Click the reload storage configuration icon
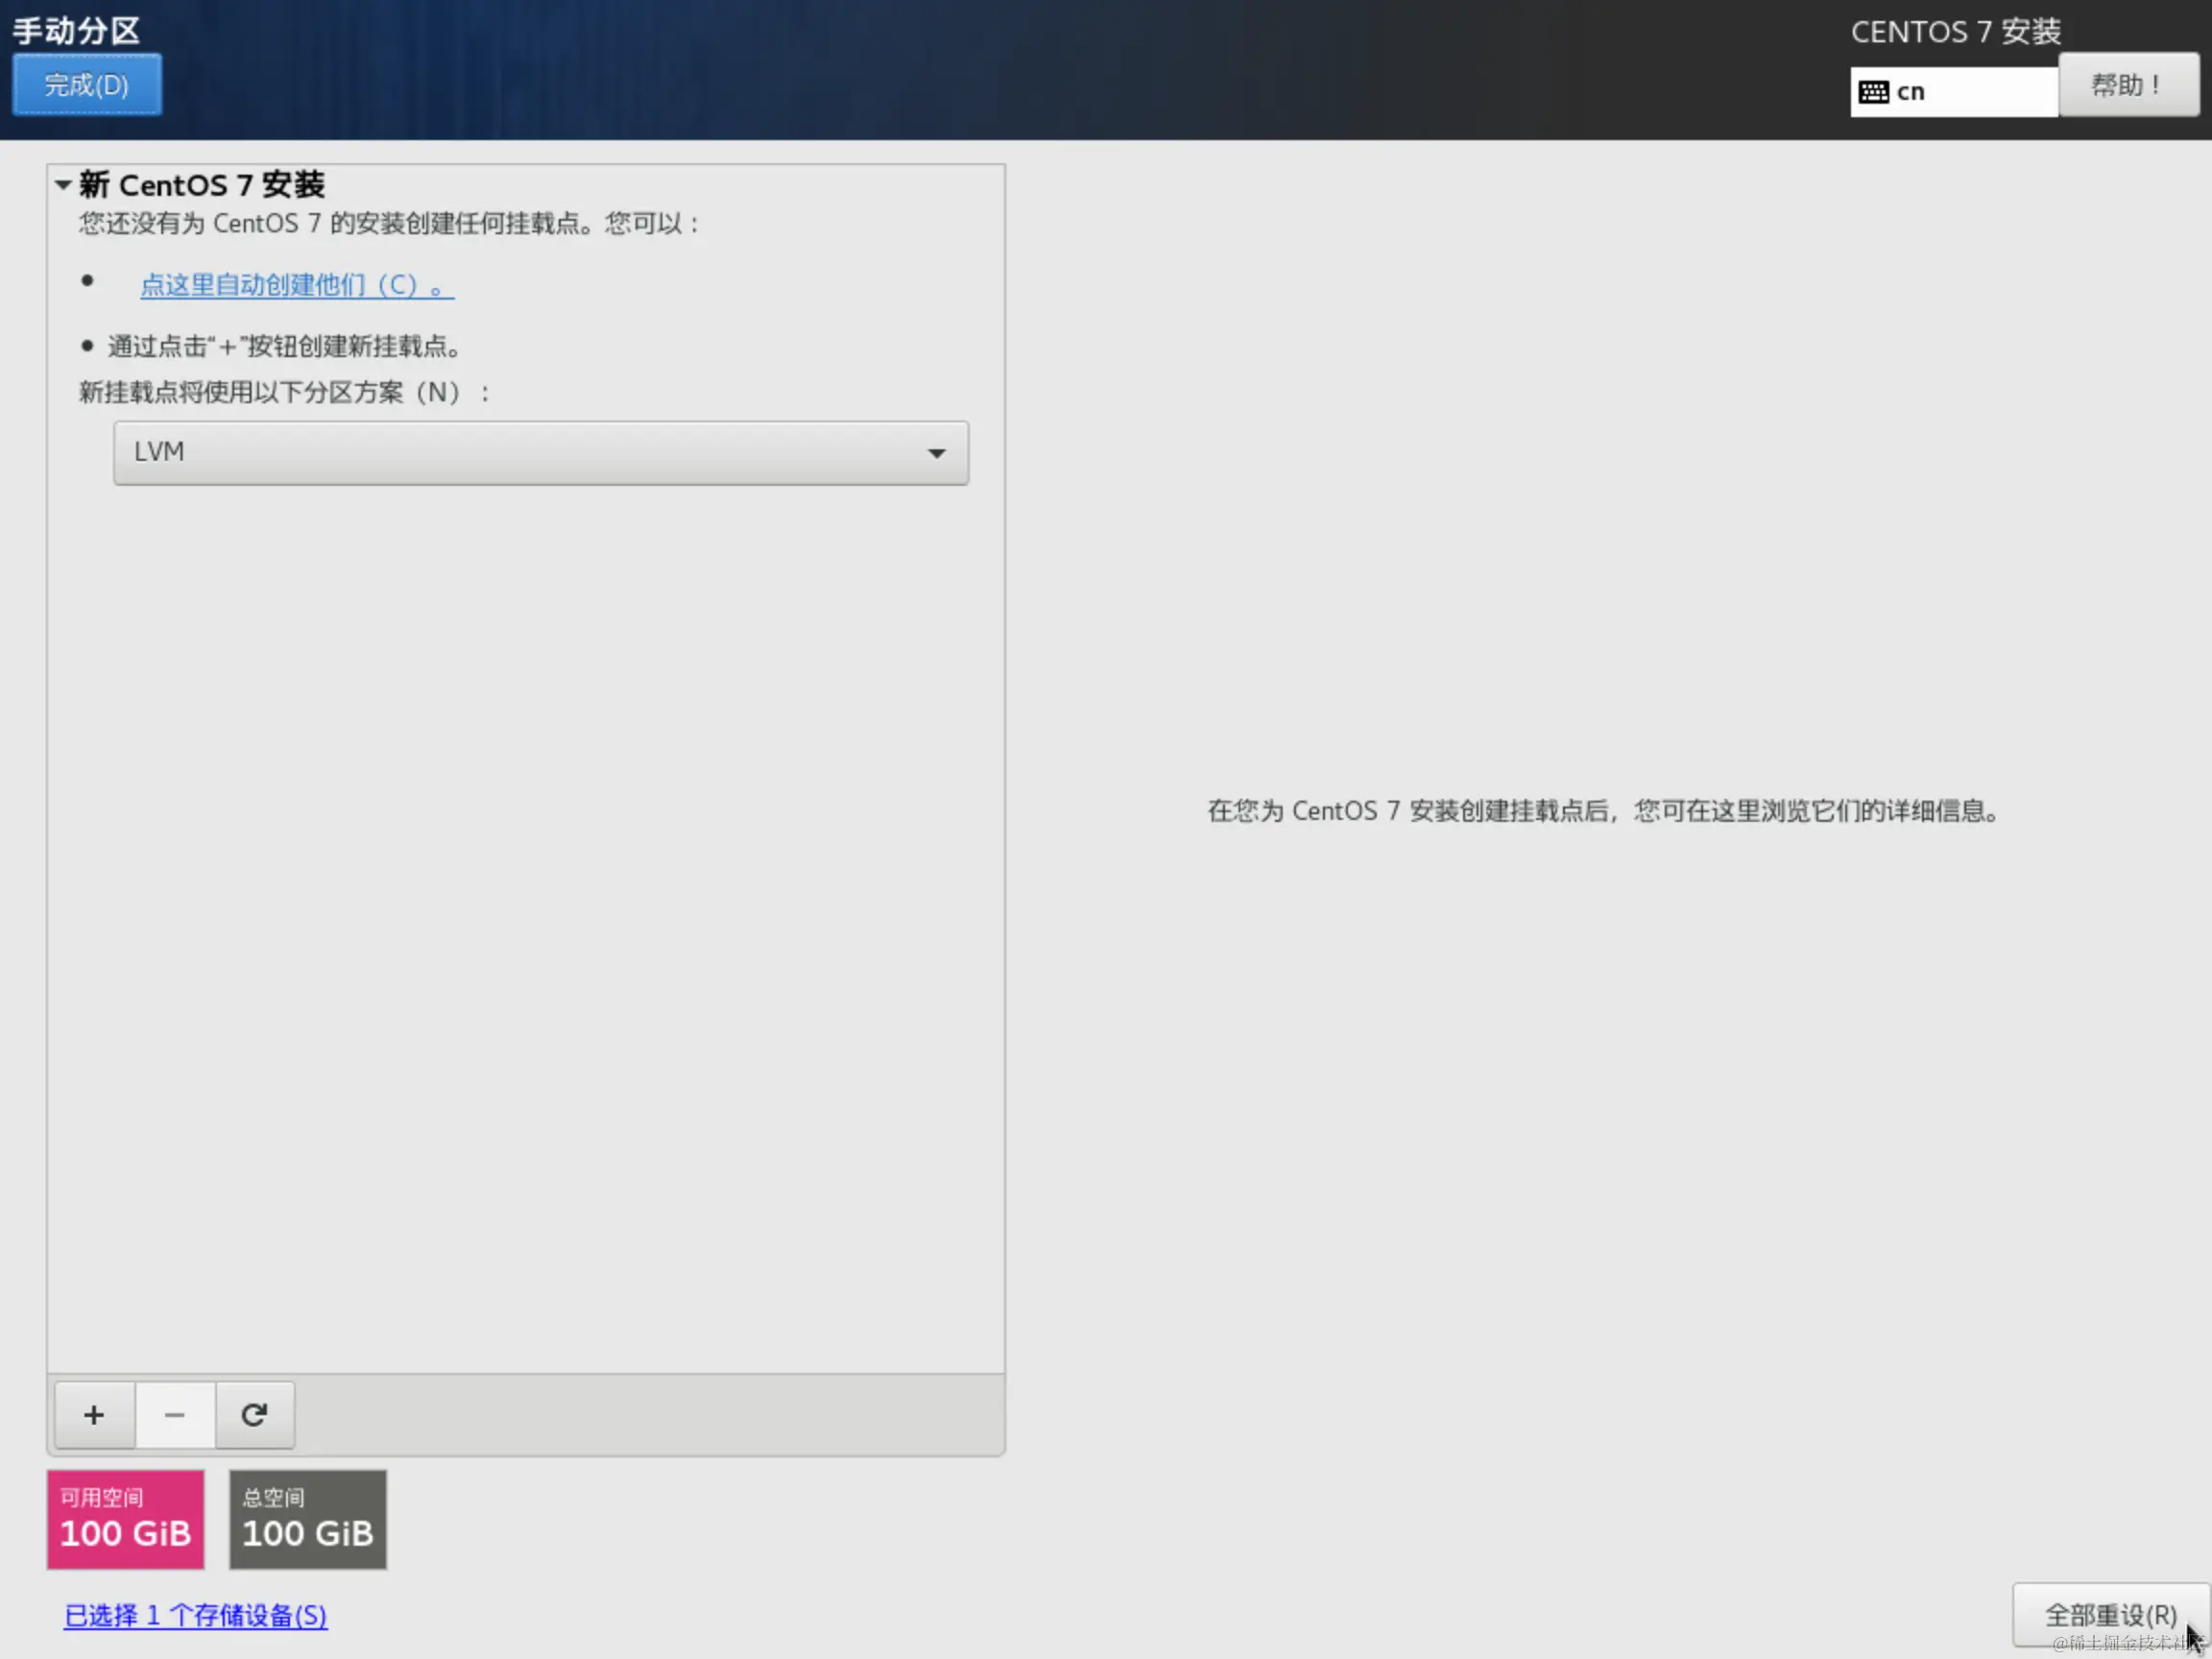Screen dimensions: 2212x1659 coord(254,1415)
